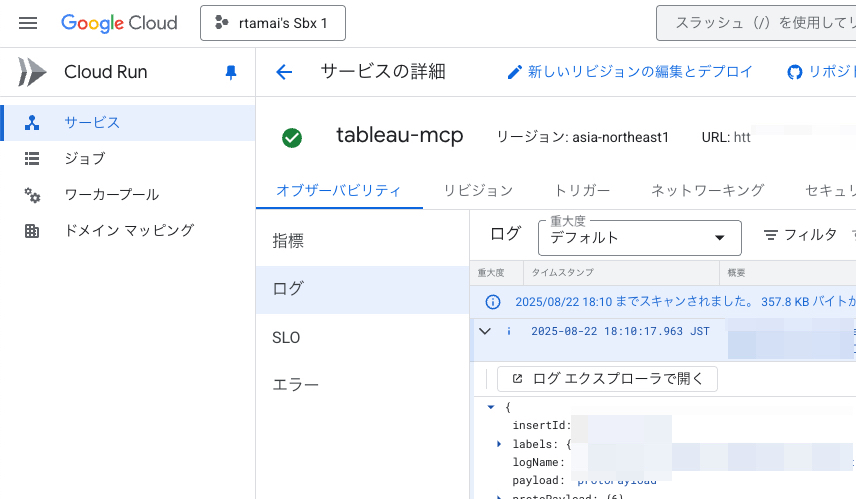Collapse the 18:10:17.963 log entry
The image size is (856, 499).
point(485,331)
